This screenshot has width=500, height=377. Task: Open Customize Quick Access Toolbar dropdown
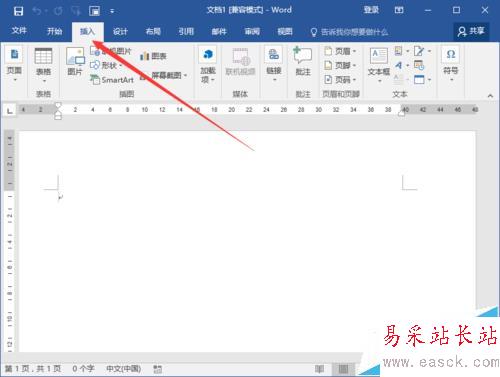pyautogui.click(x=112, y=11)
